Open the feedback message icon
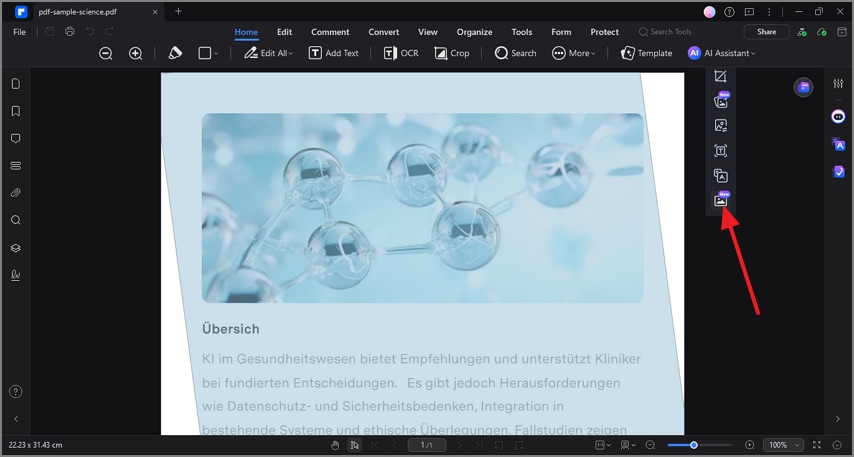This screenshot has width=854, height=457. (x=749, y=11)
